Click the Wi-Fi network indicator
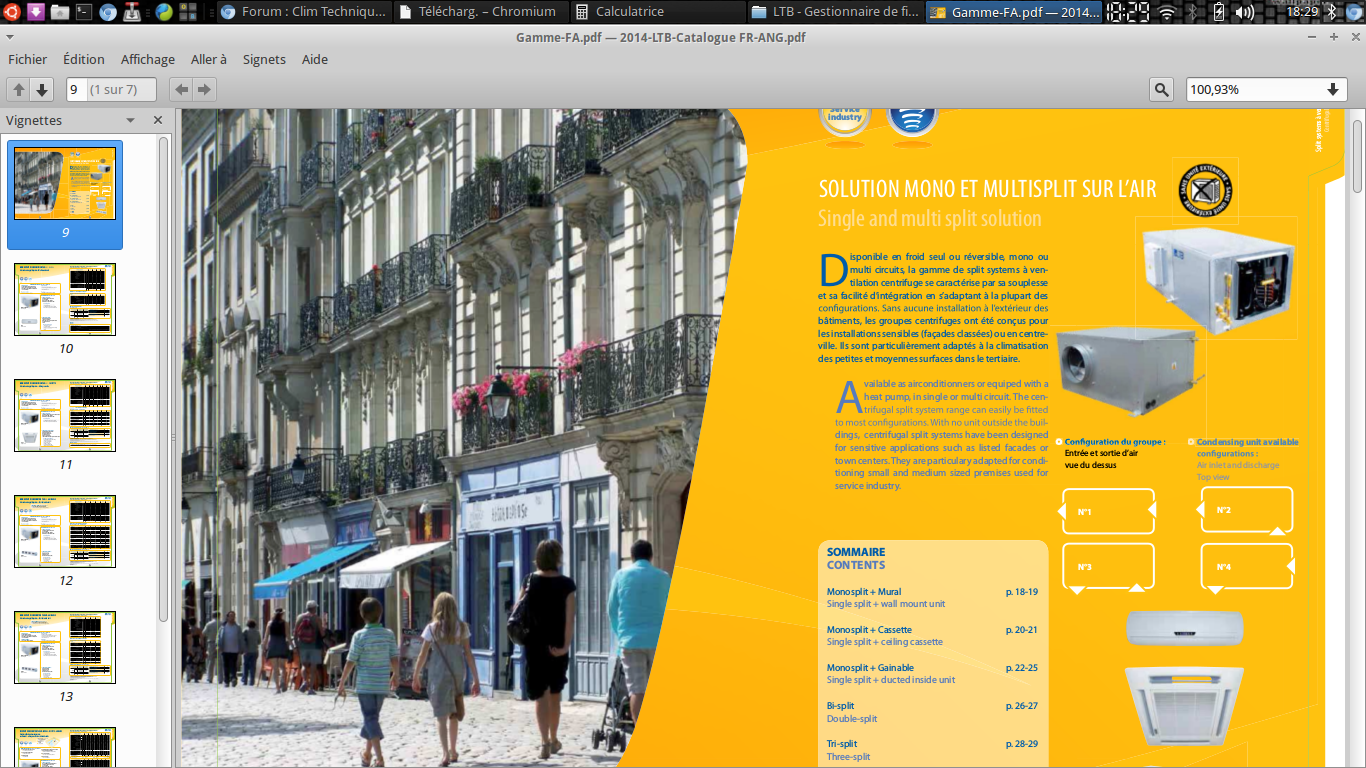The width and height of the screenshot is (1366, 768). coord(1166,12)
